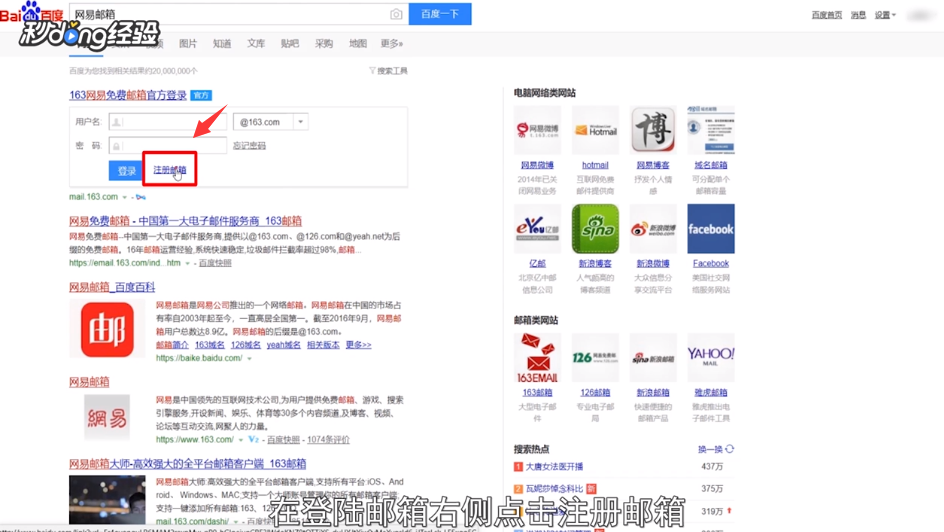Open 网易免费邮箱-中国第一大电子邮件服务商 result

pos(185,221)
